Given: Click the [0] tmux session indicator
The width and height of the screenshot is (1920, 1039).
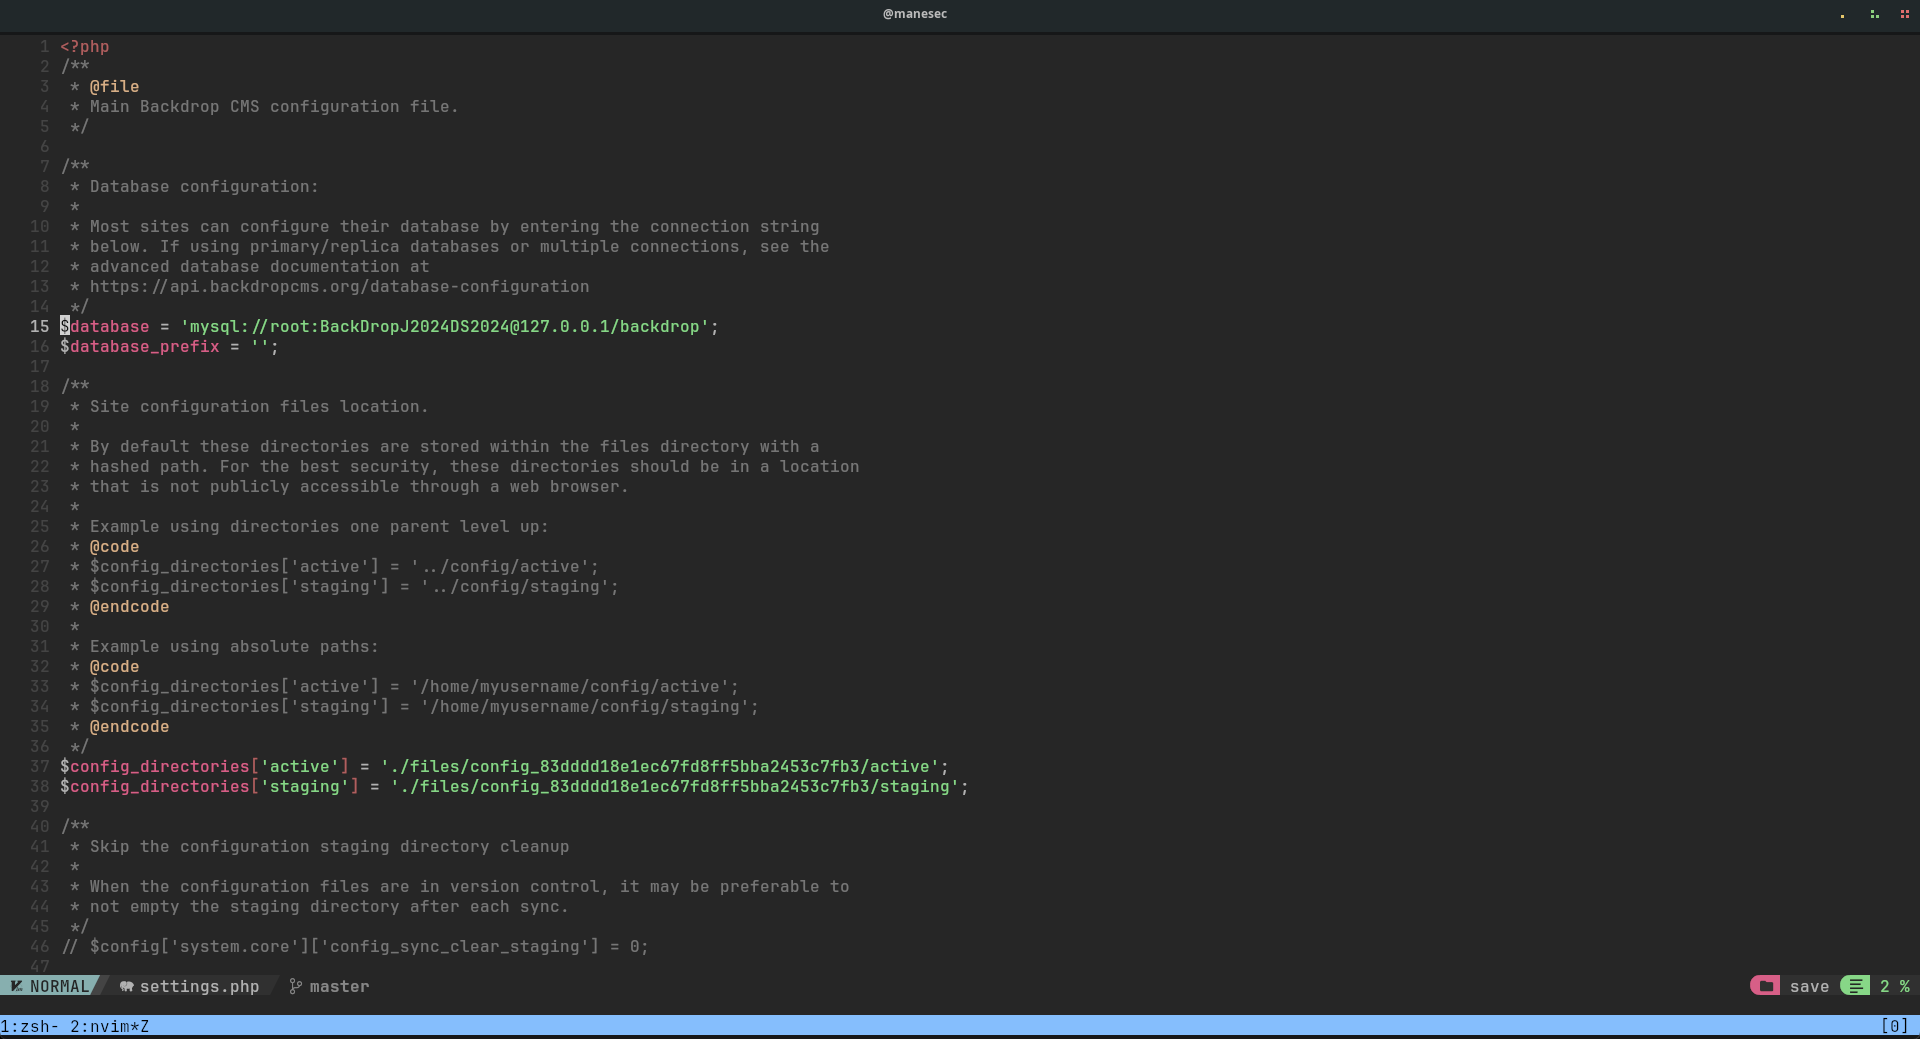Looking at the screenshot, I should click(x=1895, y=1026).
